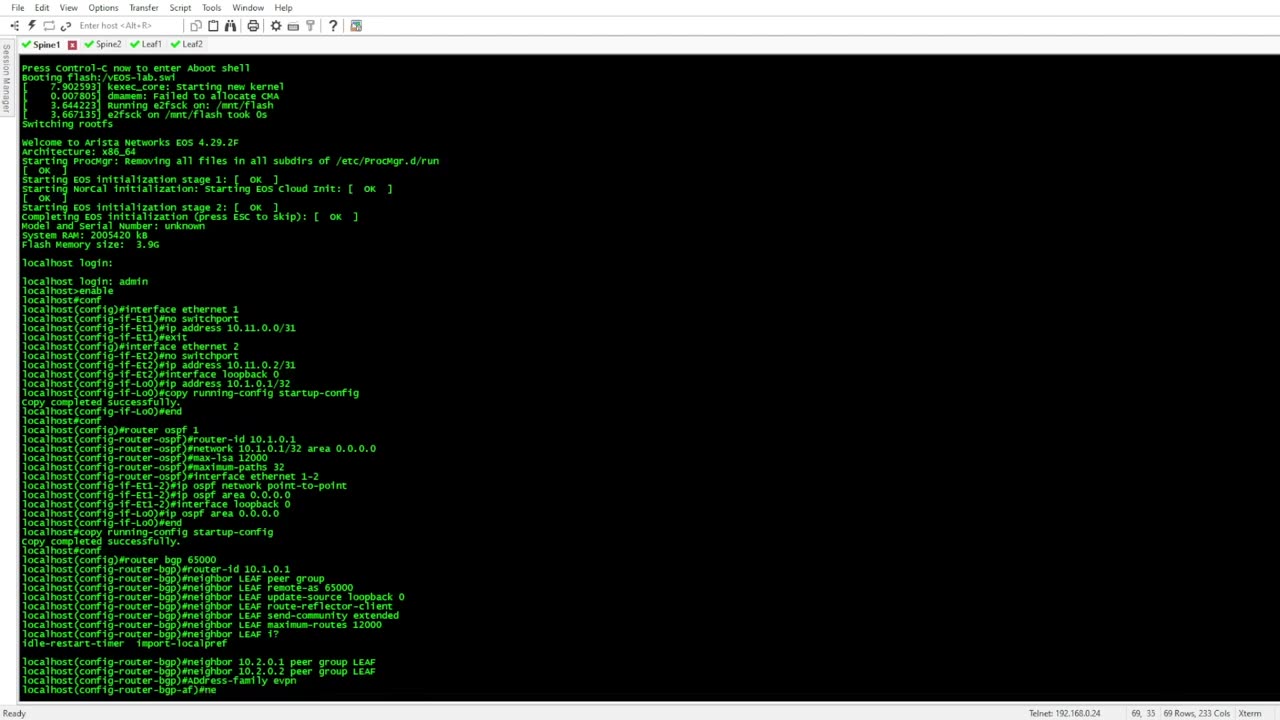Click the 'neighbor LEAF route-reflector-client' line

coord(207,606)
